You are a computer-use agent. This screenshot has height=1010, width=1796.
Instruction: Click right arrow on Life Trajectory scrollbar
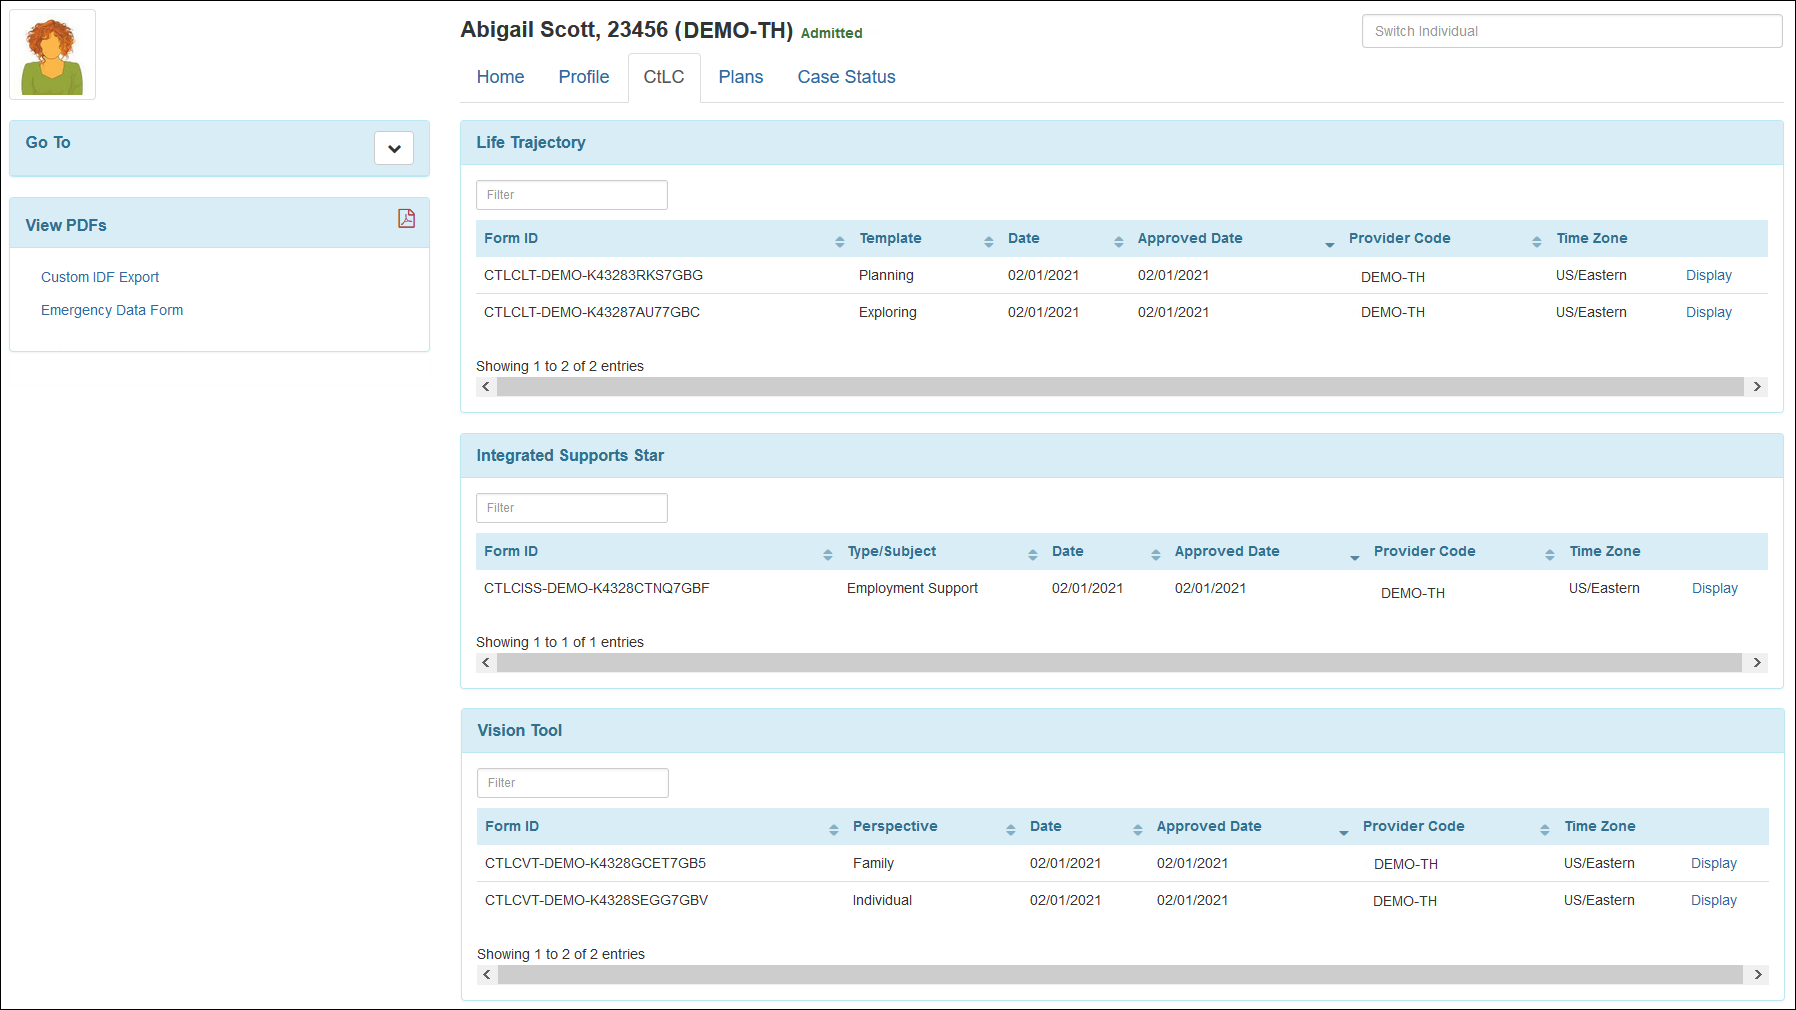[x=1757, y=386]
